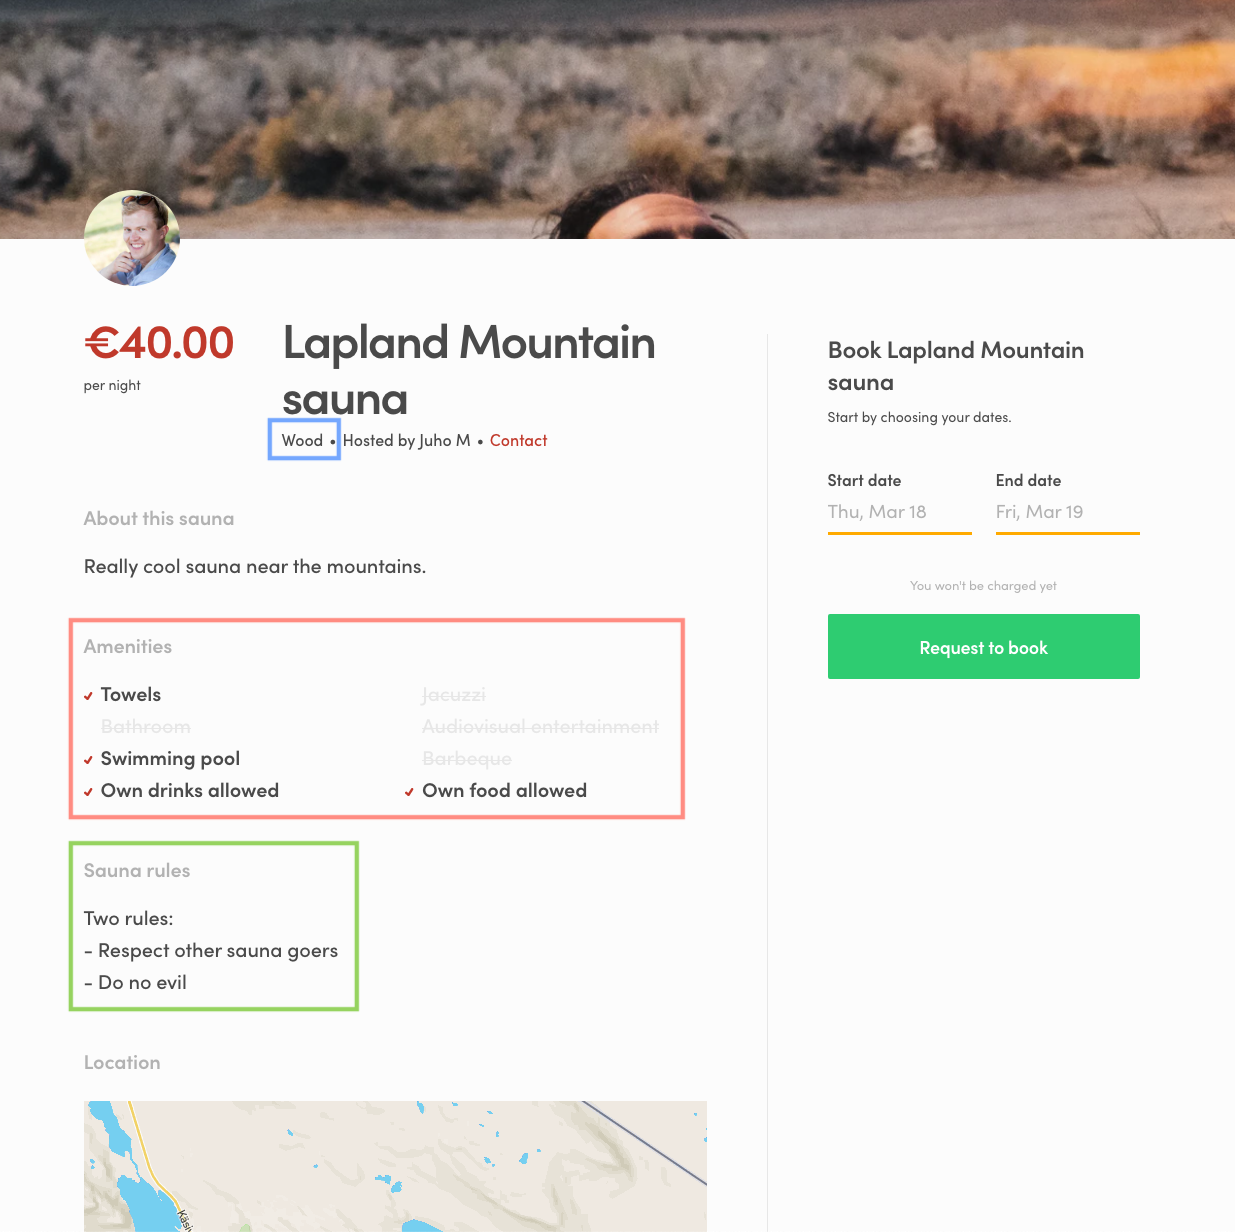The width and height of the screenshot is (1235, 1232).
Task: Click the €40.00 per night price
Action: point(158,343)
